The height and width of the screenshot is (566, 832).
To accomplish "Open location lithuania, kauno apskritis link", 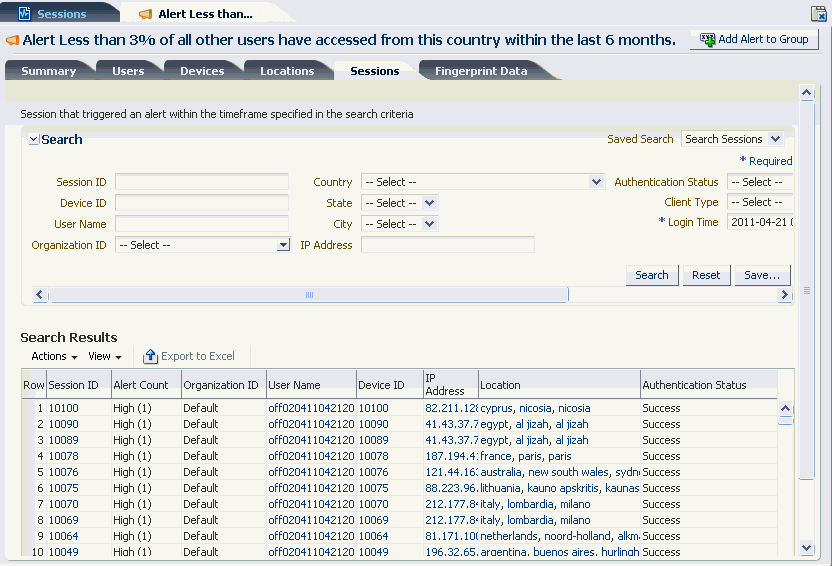I will [x=559, y=487].
